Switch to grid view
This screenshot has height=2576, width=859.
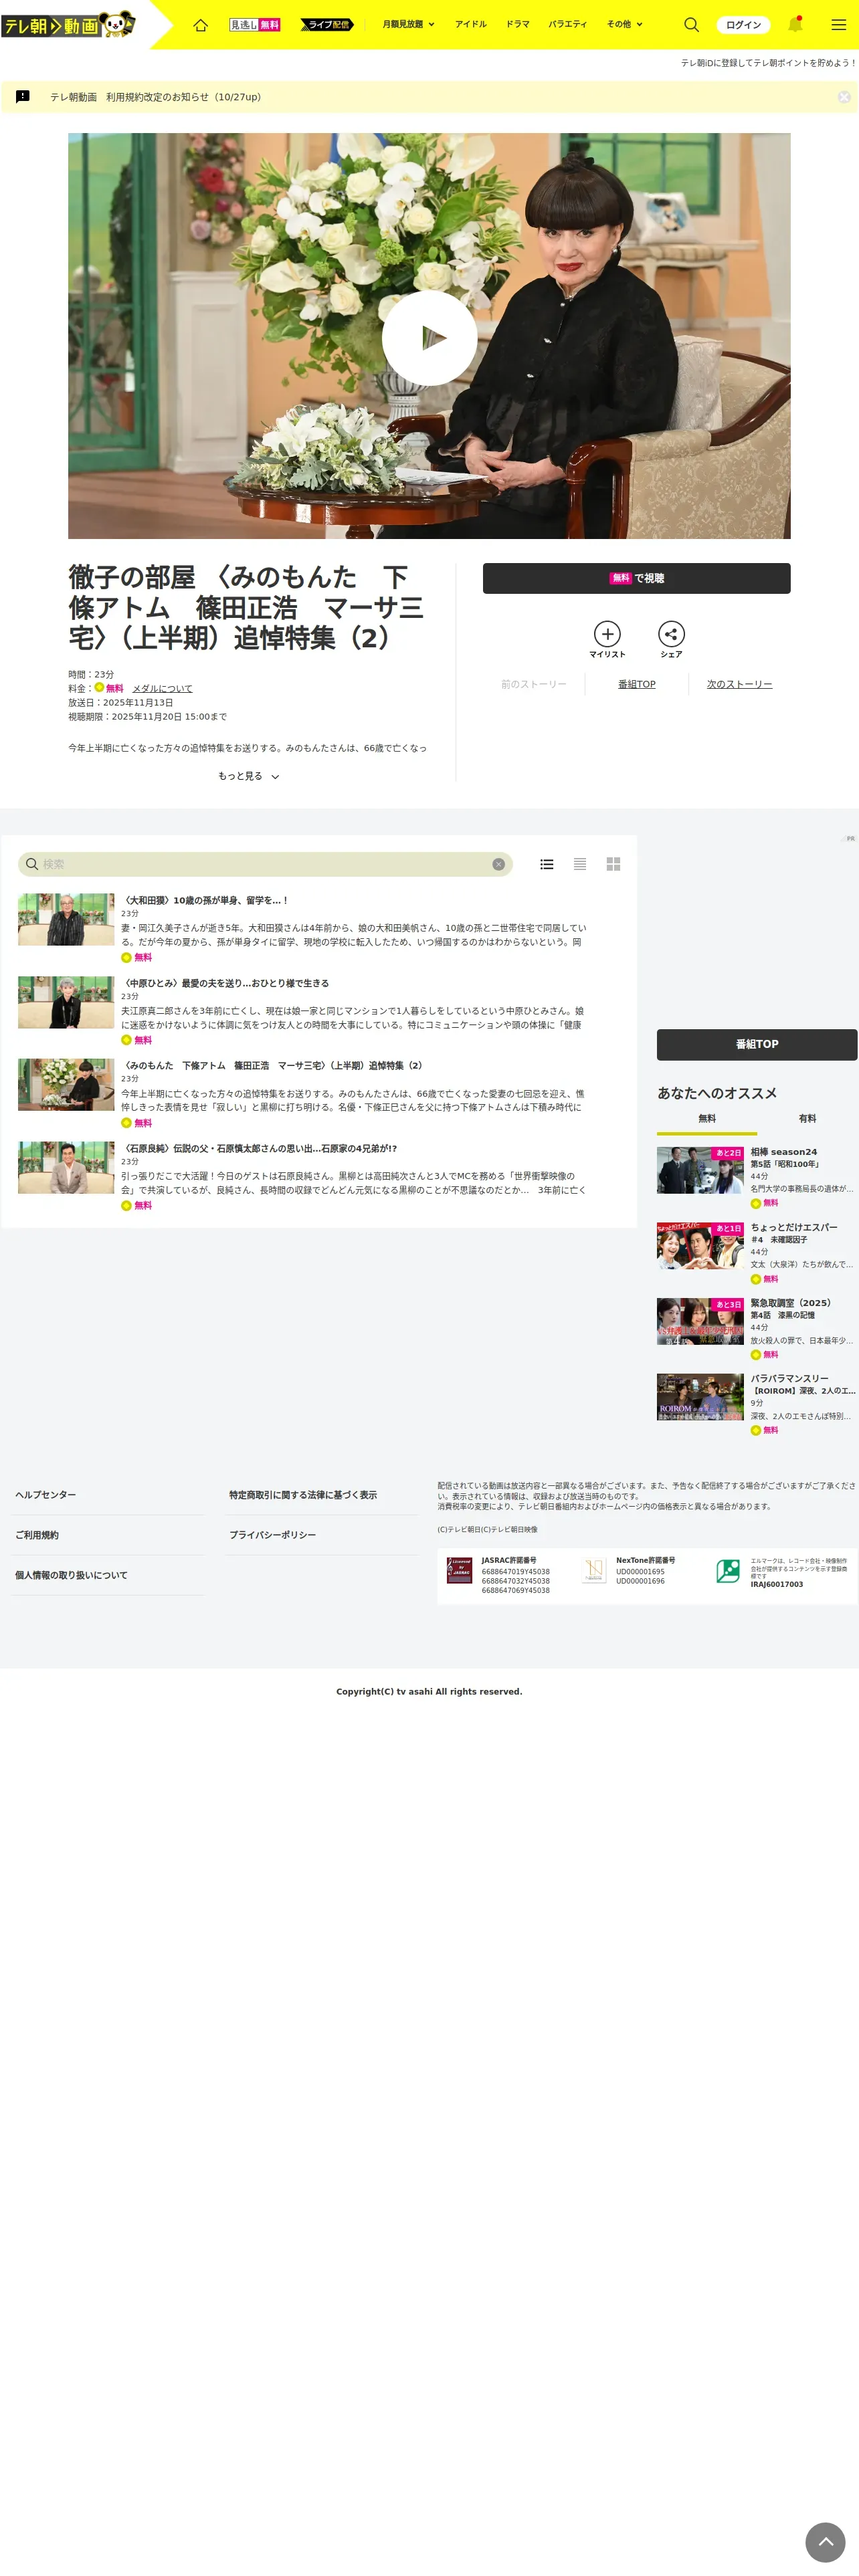[x=614, y=864]
